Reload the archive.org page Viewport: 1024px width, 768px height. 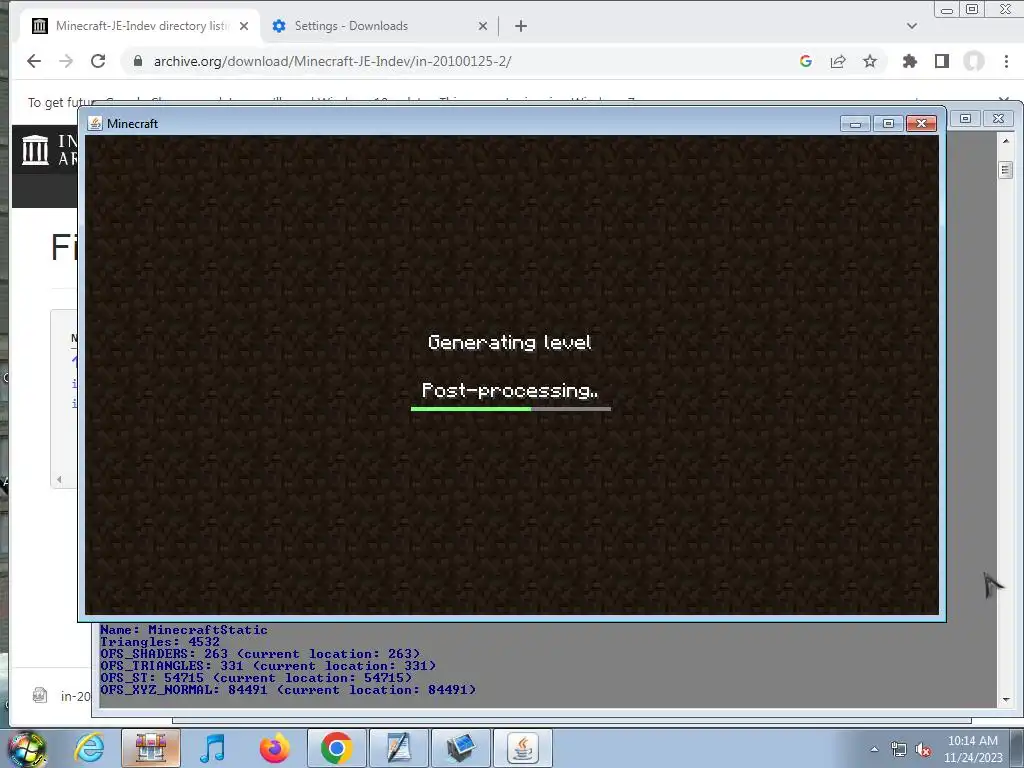[98, 61]
